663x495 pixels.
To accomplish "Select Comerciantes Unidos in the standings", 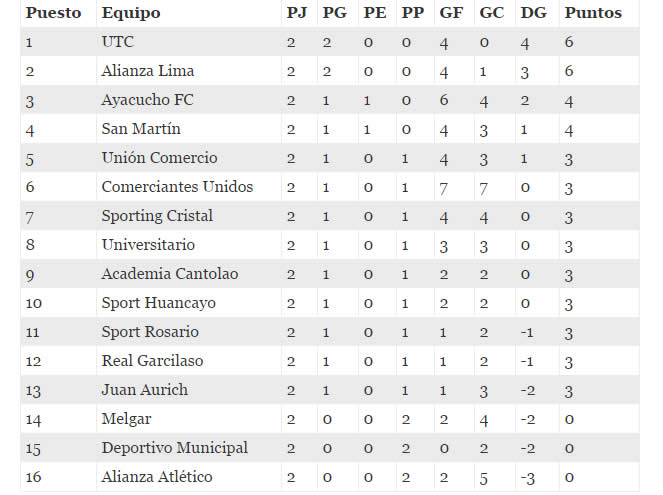I will tap(177, 187).
